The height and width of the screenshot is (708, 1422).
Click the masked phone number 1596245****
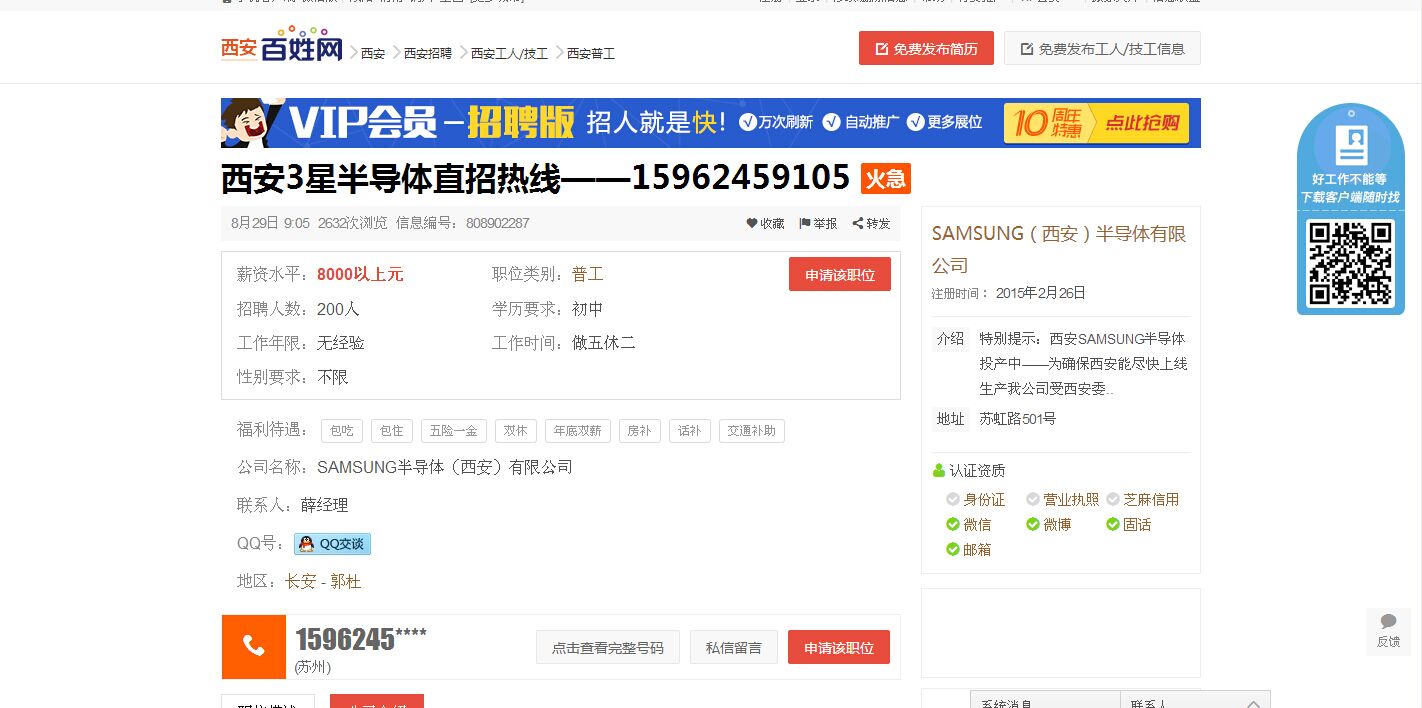[x=361, y=639]
